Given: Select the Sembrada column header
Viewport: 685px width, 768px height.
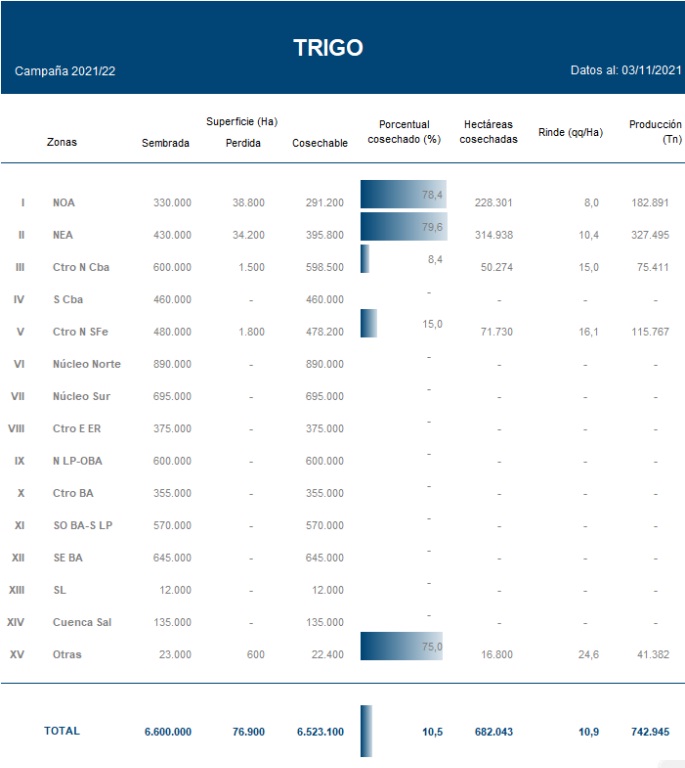Looking at the screenshot, I should pos(166,143).
